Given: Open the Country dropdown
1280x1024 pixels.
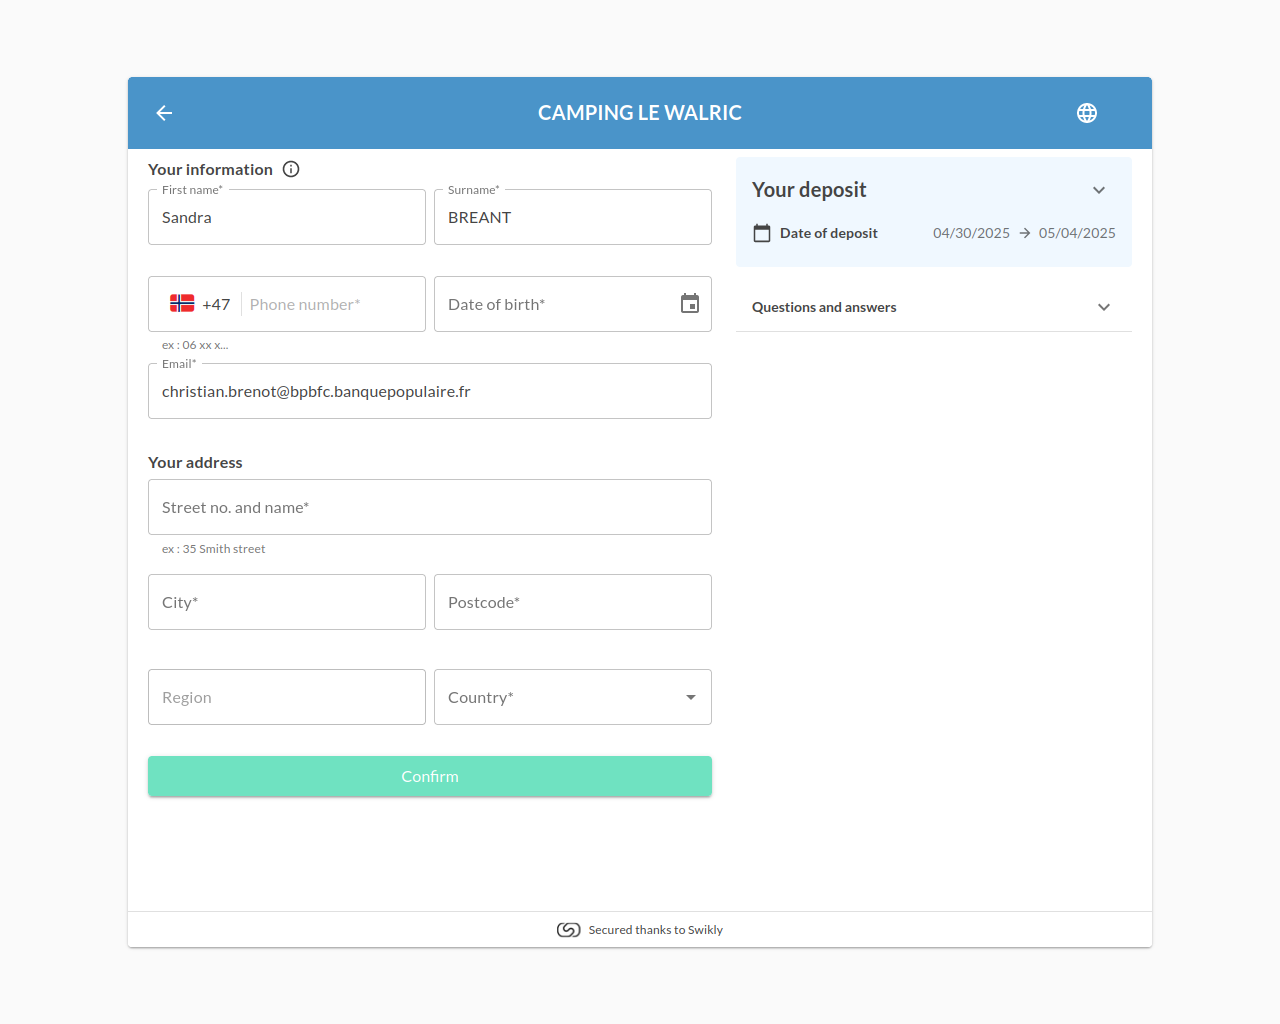Looking at the screenshot, I should point(573,697).
